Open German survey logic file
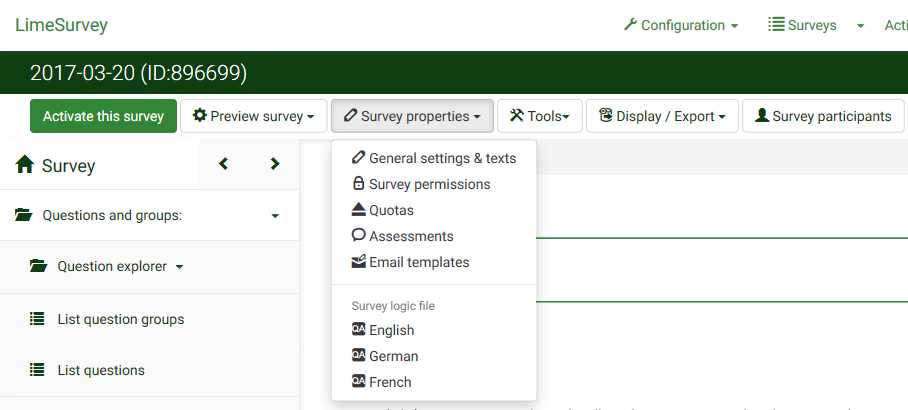Viewport: 908px width, 410px height. [393, 356]
